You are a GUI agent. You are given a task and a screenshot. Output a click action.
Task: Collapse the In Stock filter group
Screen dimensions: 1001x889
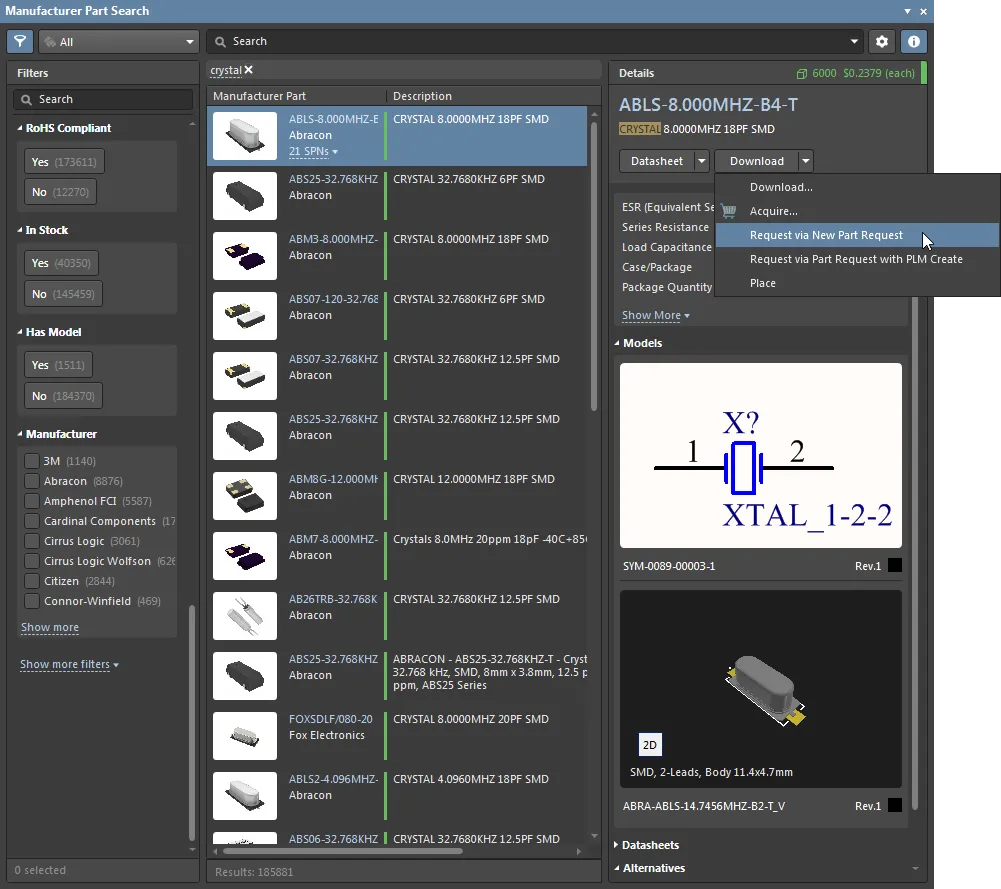pyautogui.click(x=19, y=230)
